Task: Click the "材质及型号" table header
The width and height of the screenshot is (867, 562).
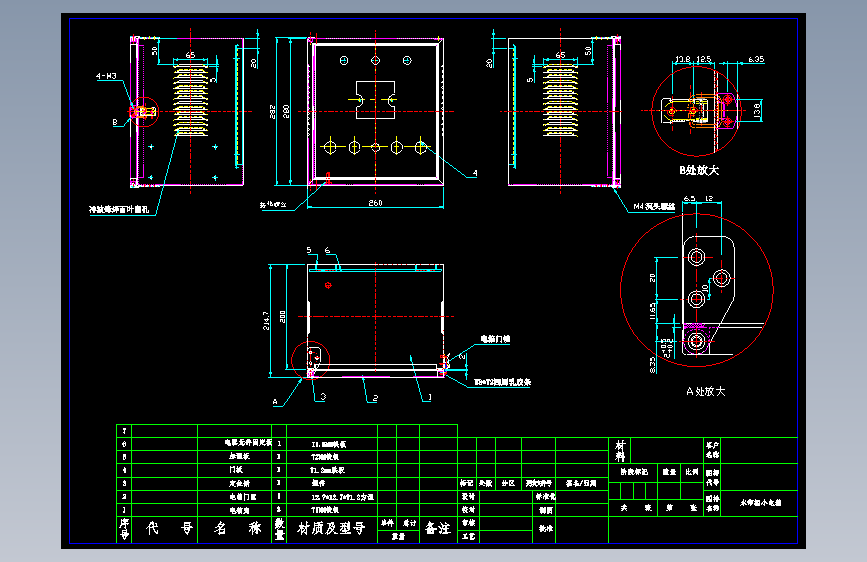Action: pyautogui.click(x=331, y=529)
